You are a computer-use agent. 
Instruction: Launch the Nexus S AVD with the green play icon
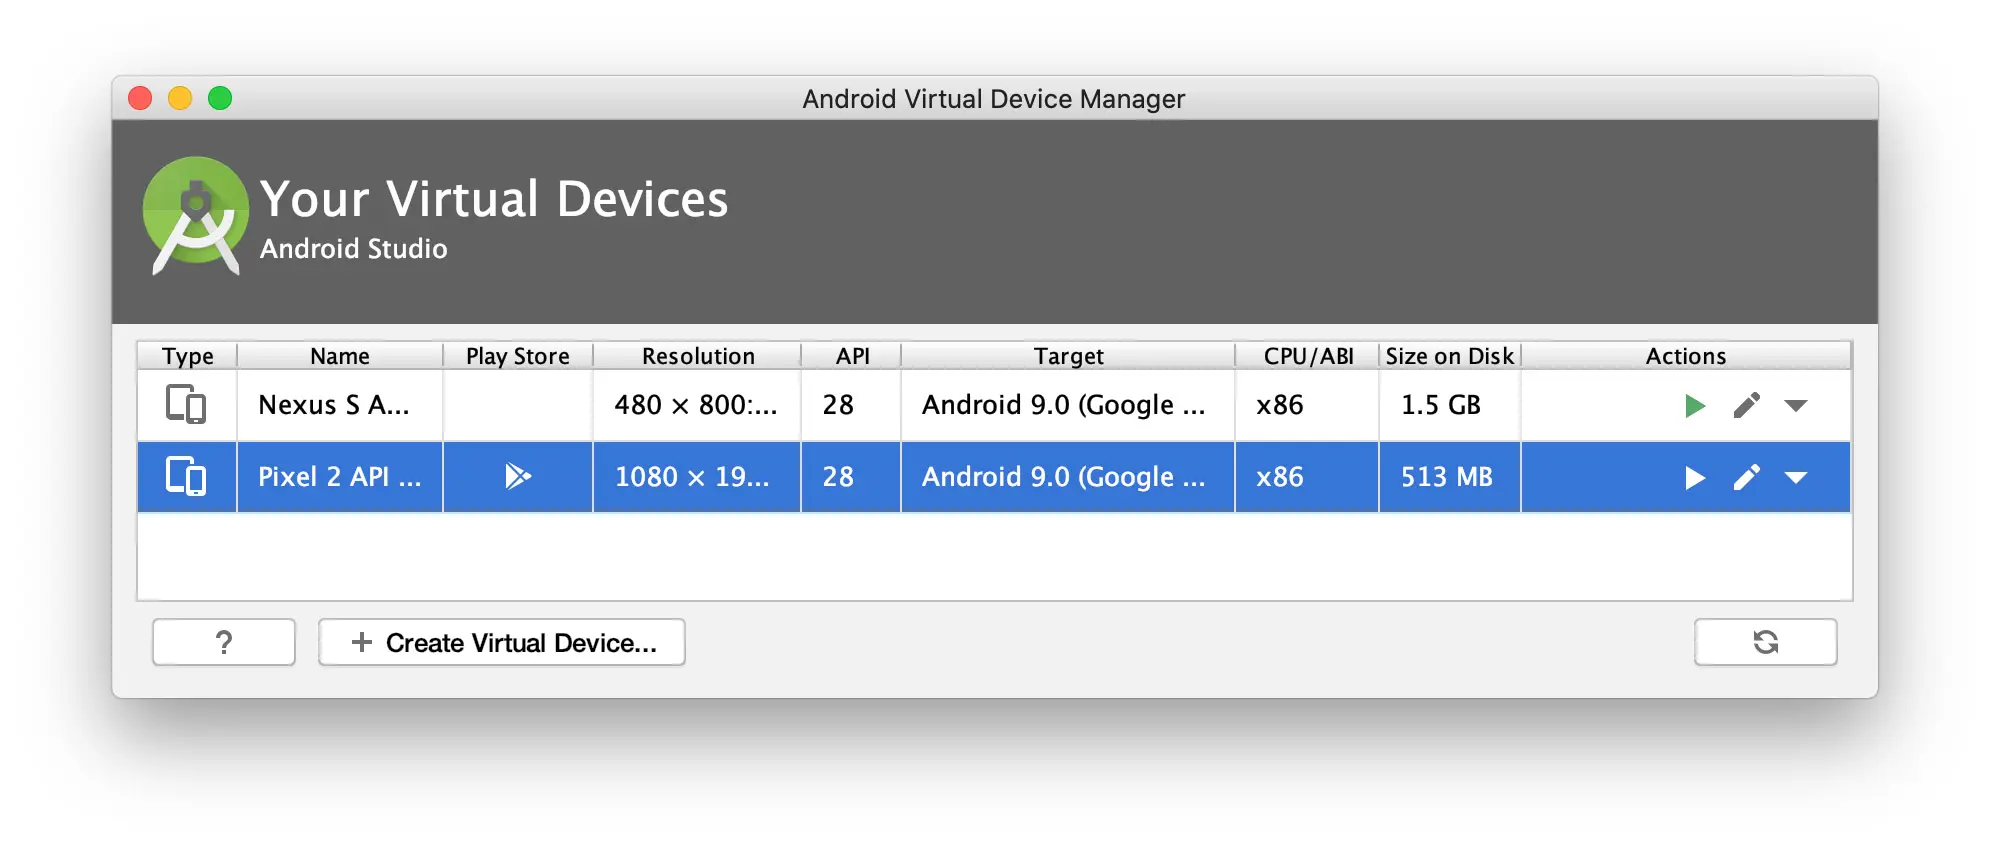1694,405
